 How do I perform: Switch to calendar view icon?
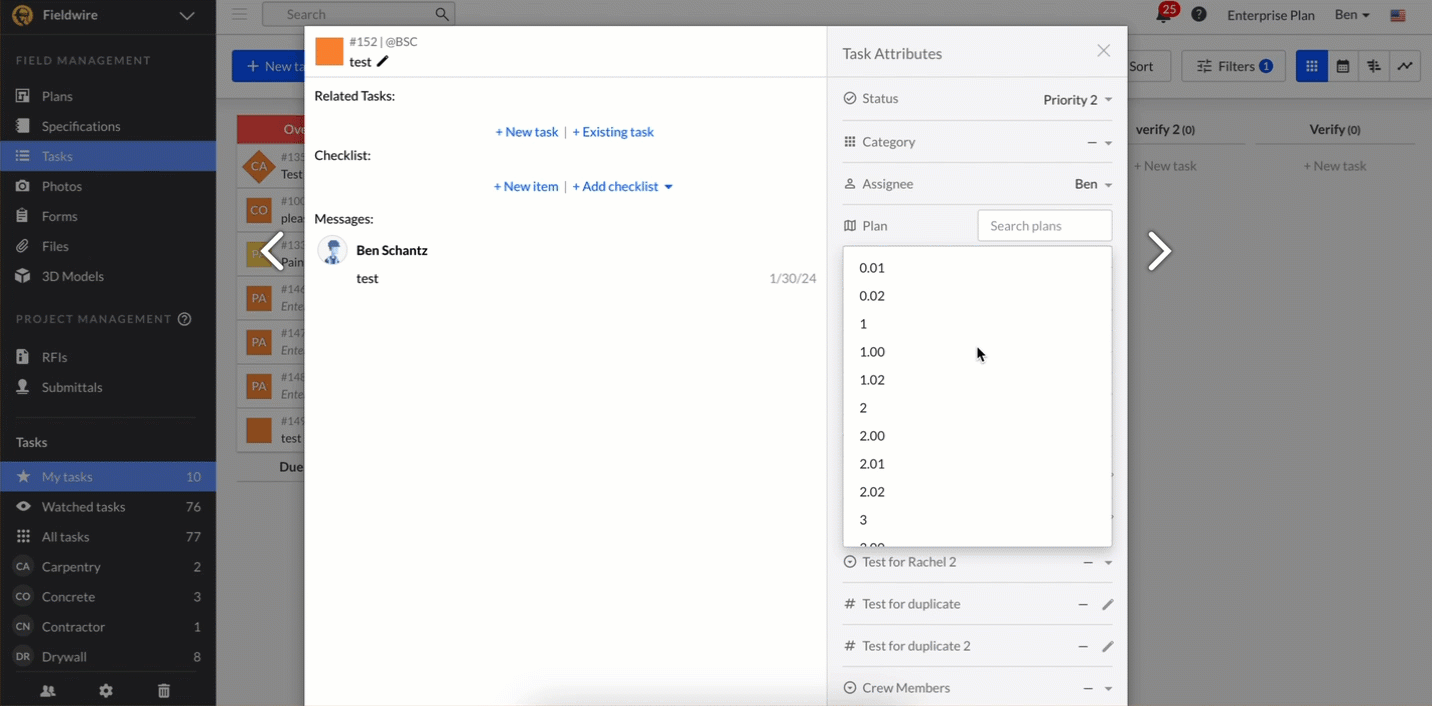coord(1343,66)
